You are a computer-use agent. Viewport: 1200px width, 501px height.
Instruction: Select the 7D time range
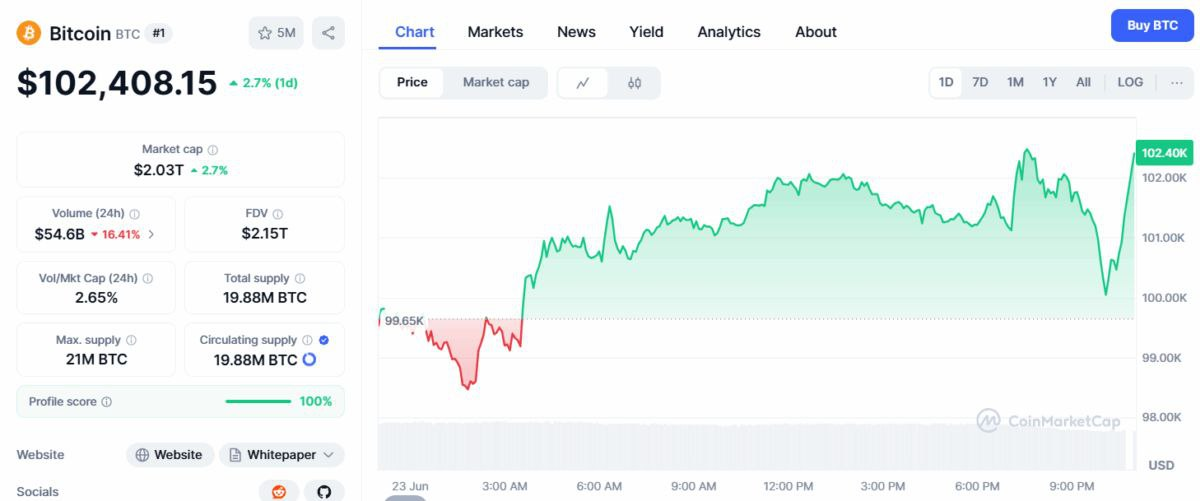[980, 82]
